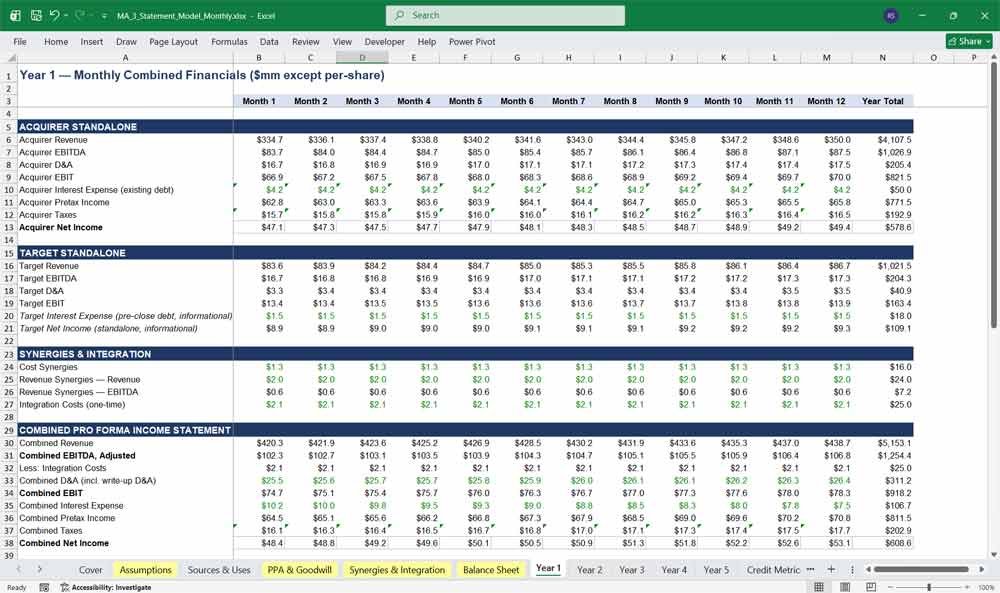Switch to the Home ribbon tab

[56, 41]
